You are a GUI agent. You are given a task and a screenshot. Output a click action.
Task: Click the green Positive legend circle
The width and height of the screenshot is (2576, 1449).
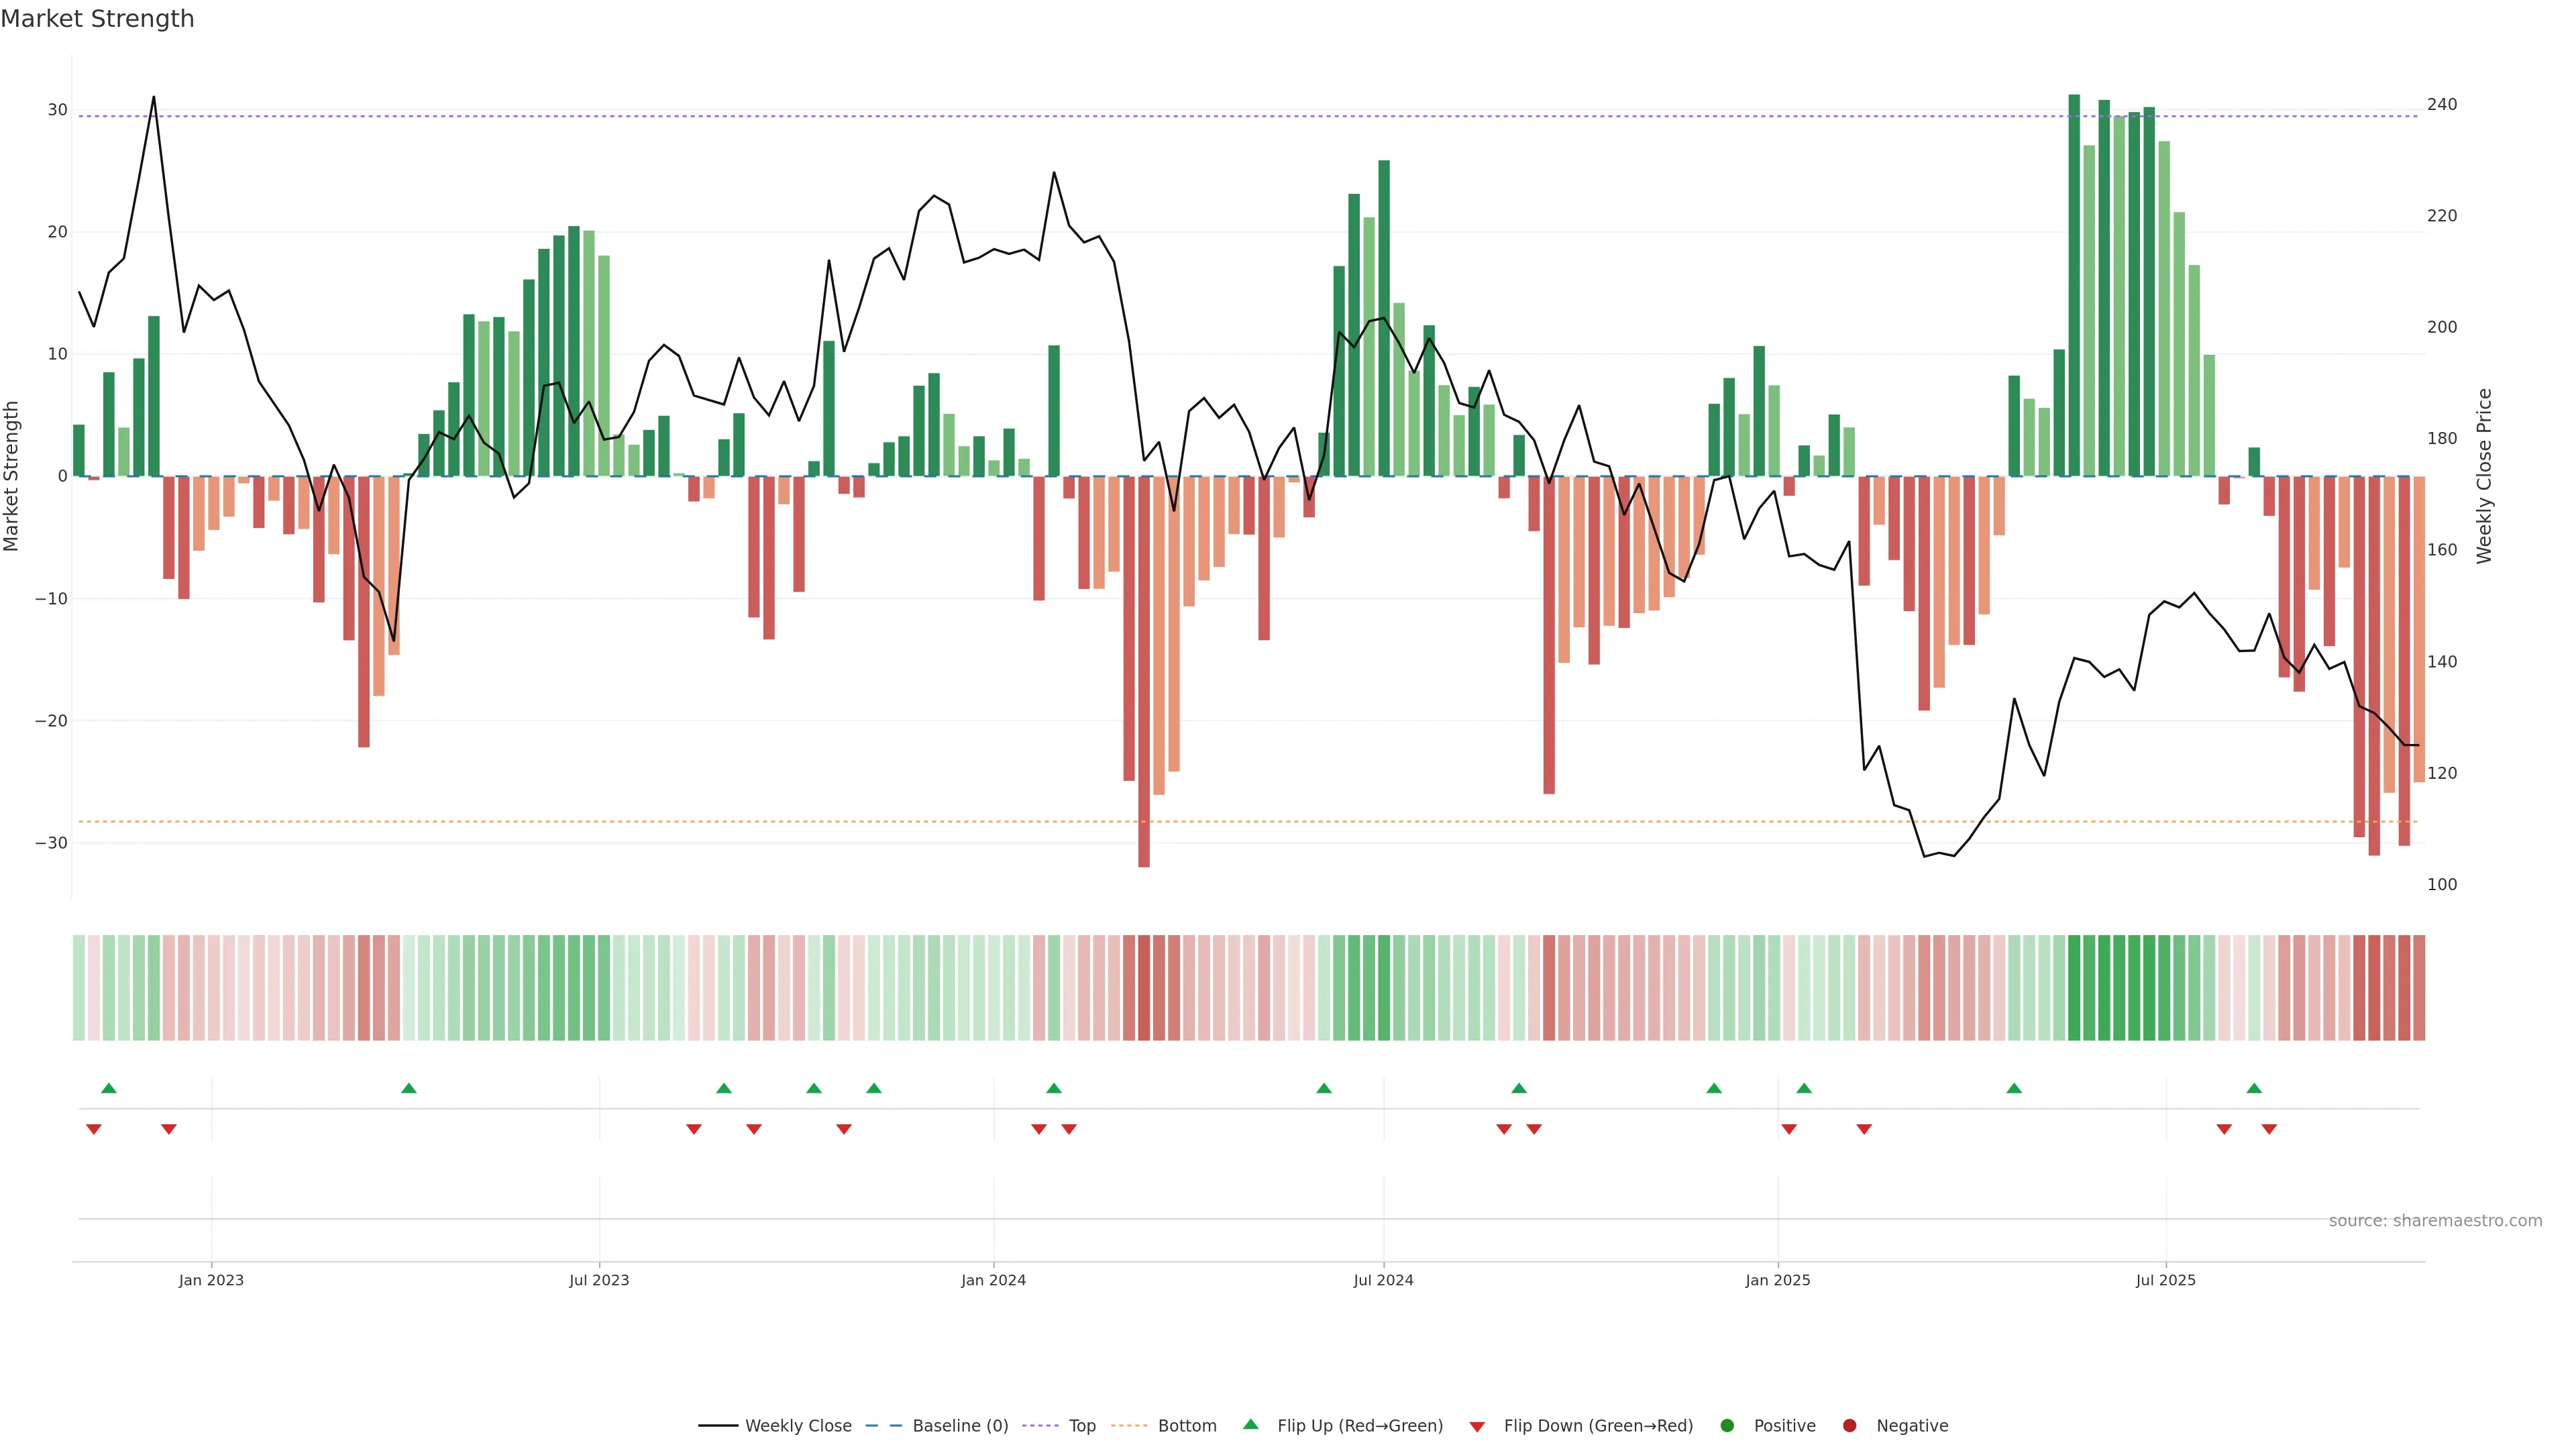click(1727, 1425)
